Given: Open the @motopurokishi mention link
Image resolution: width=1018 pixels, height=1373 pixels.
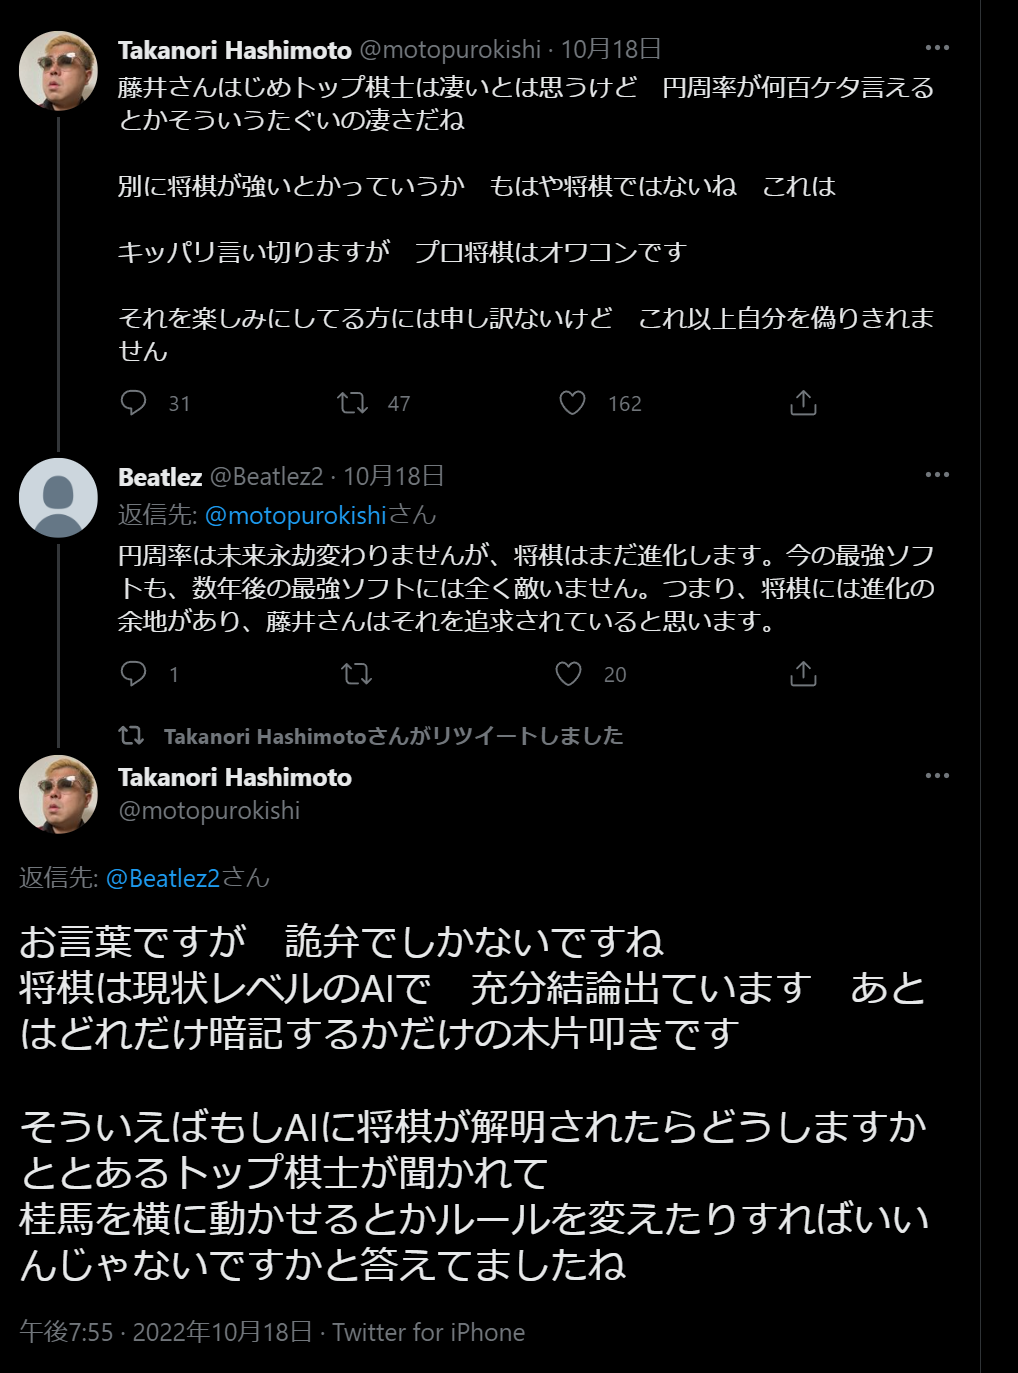Looking at the screenshot, I should (x=295, y=515).
